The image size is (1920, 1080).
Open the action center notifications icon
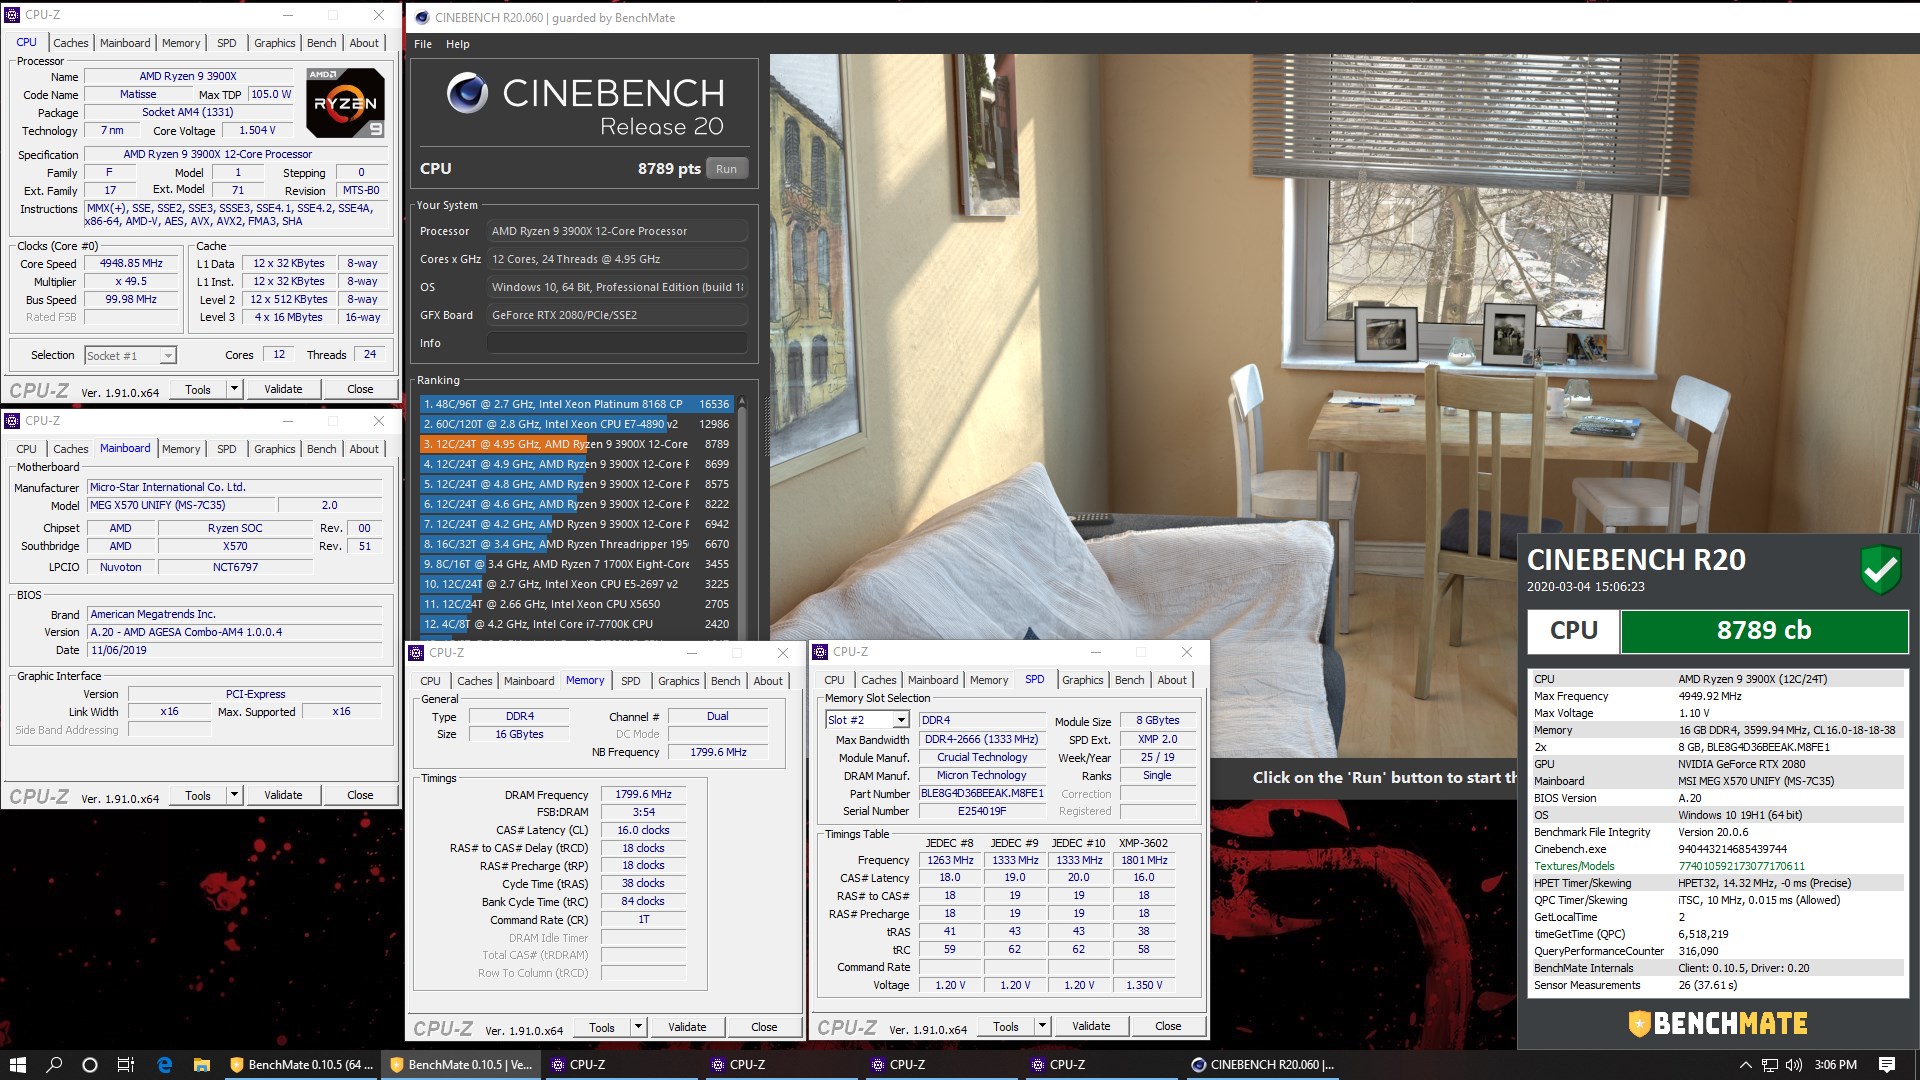tap(1887, 1064)
